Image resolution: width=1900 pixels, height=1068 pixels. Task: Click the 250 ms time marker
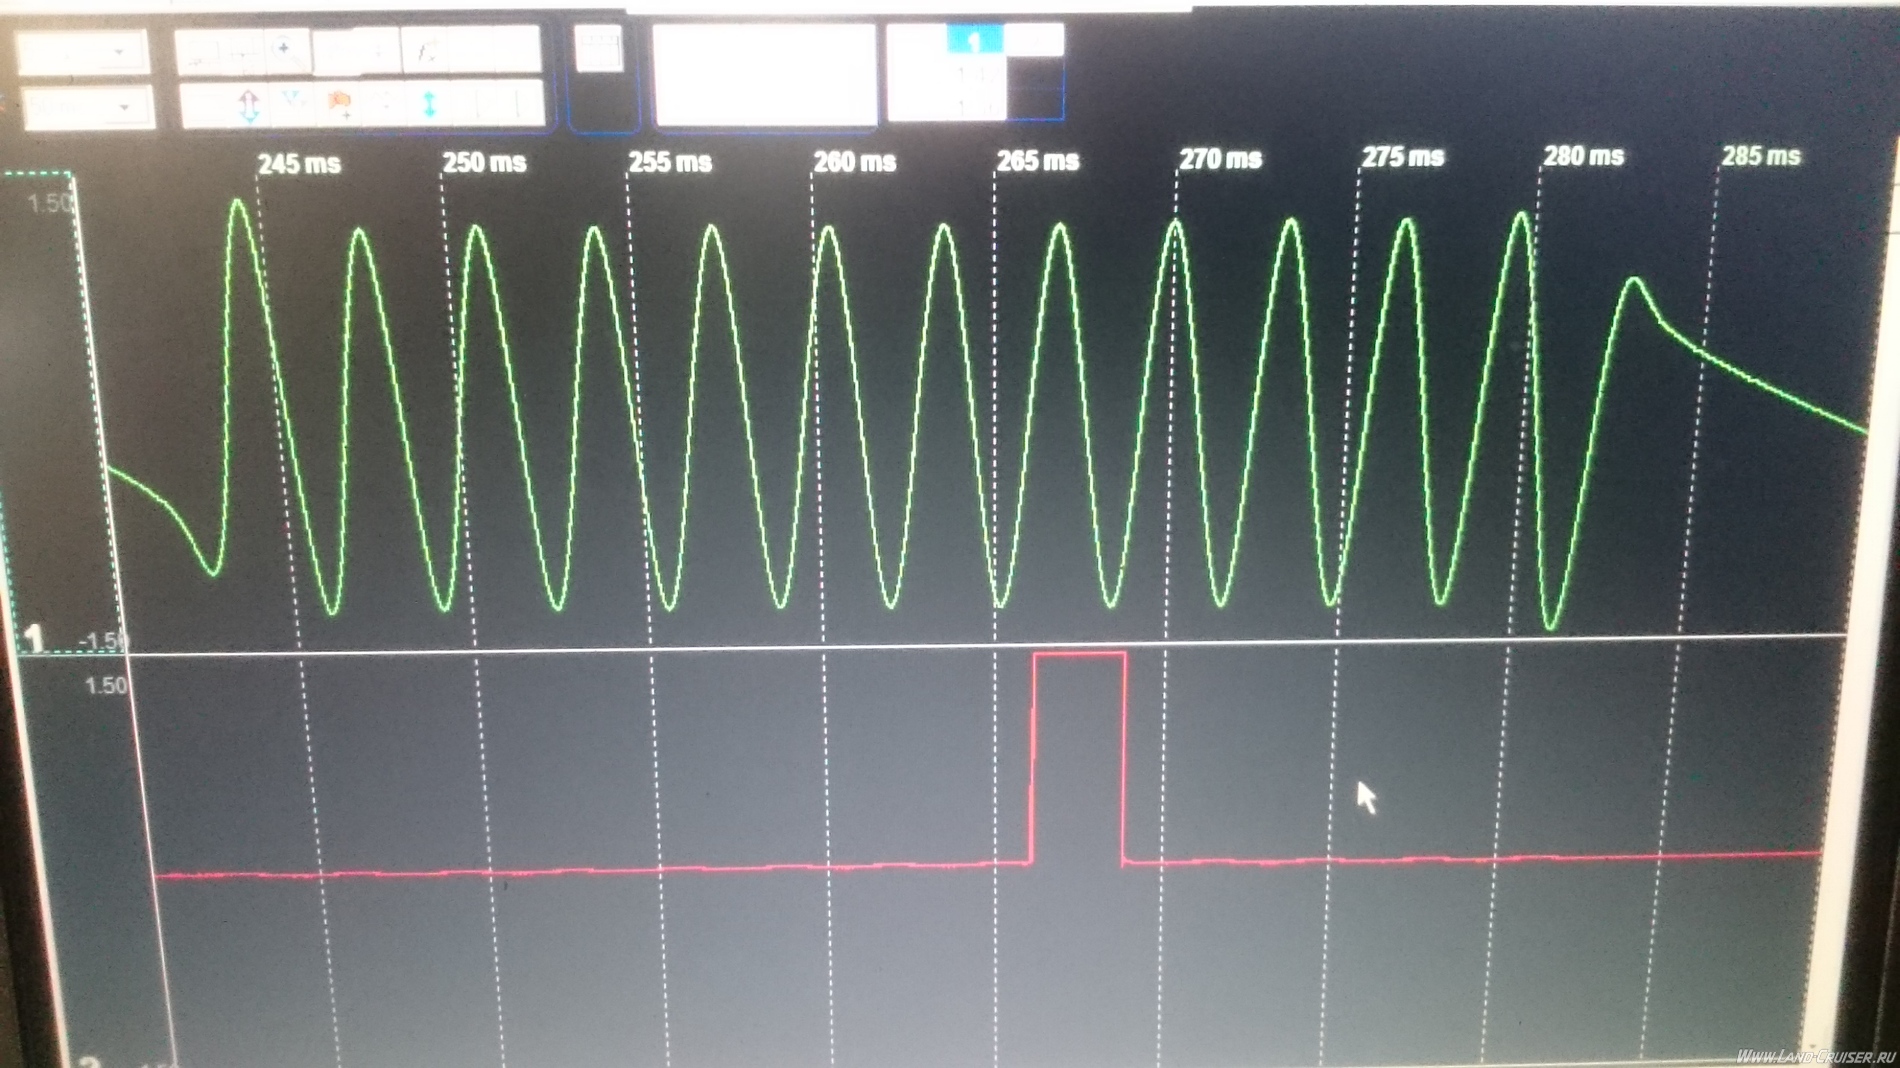coord(484,162)
